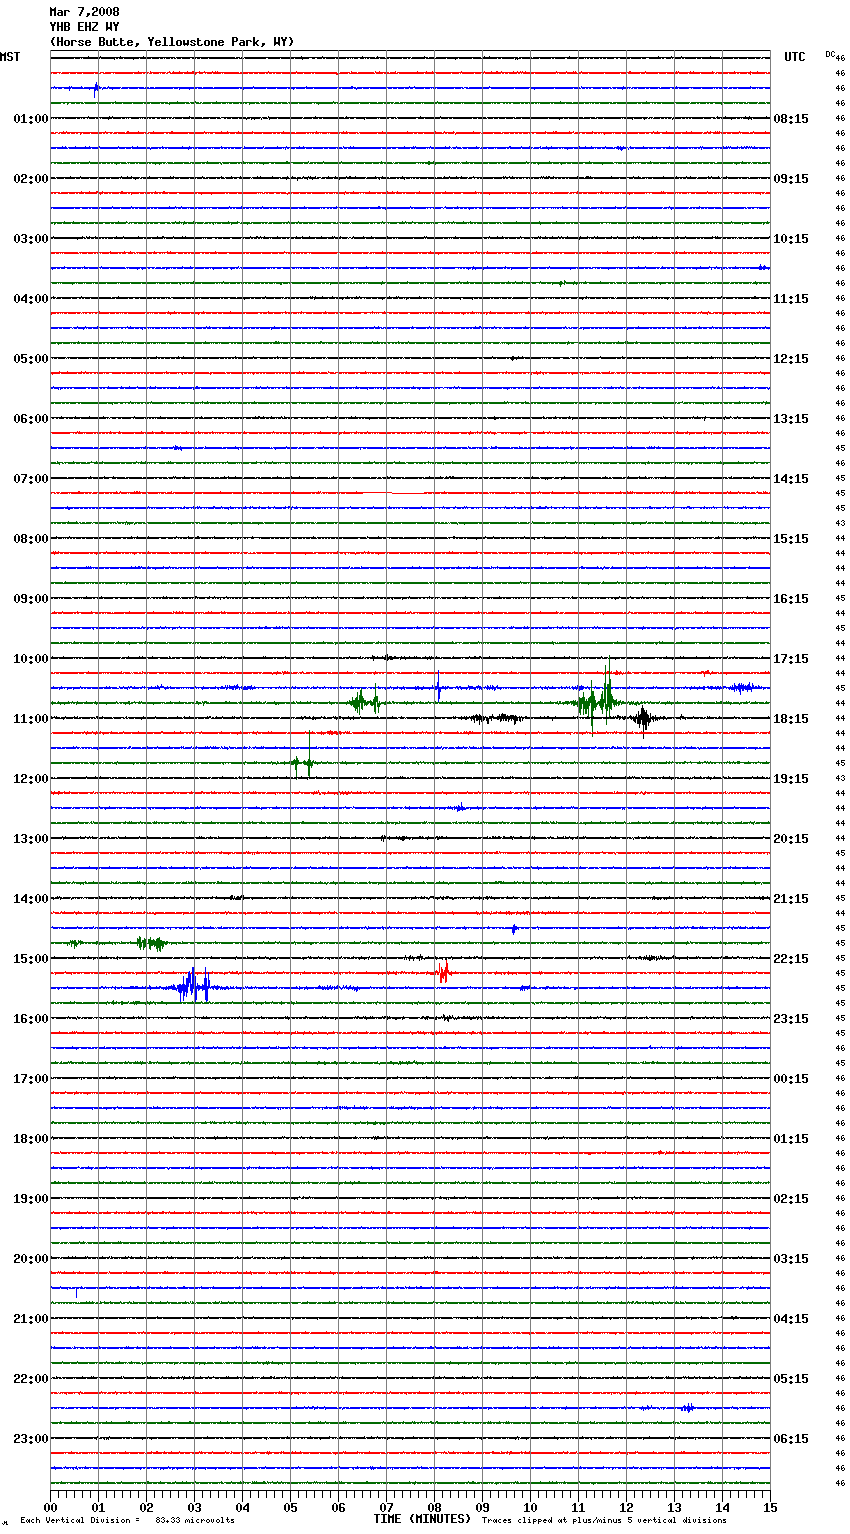Screen dimensions: 850x1534
Task: Click 'Traces clipped at plus/minus 5 vertical divisions'
Action: [604, 1520]
